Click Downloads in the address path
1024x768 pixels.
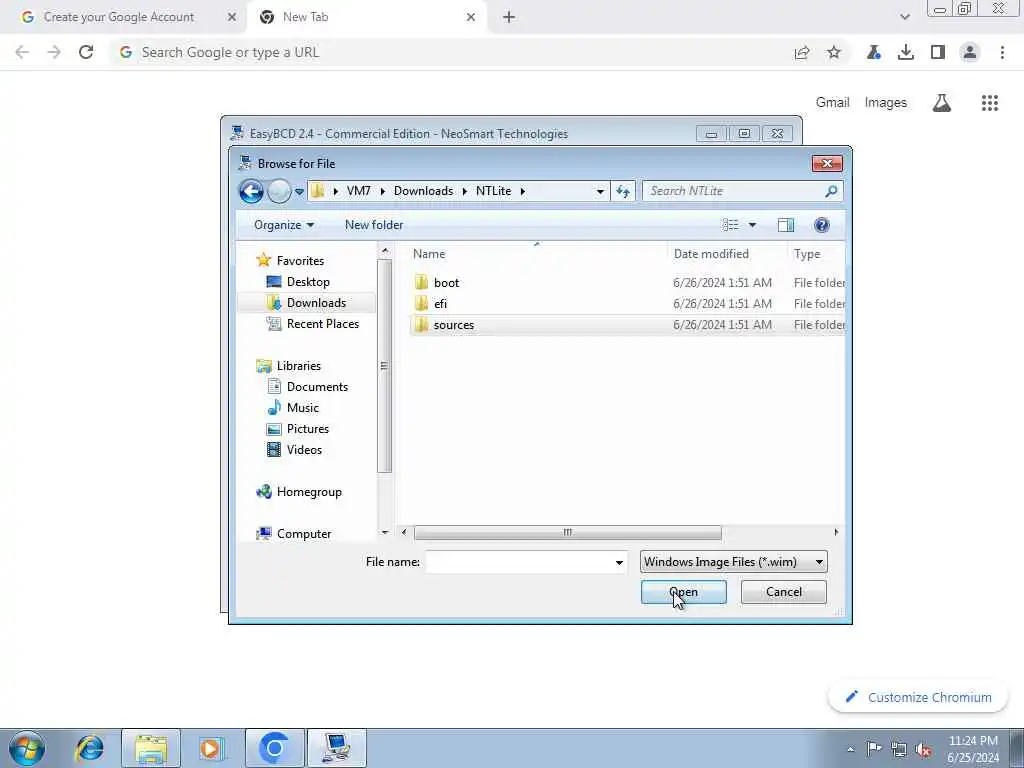pos(423,191)
